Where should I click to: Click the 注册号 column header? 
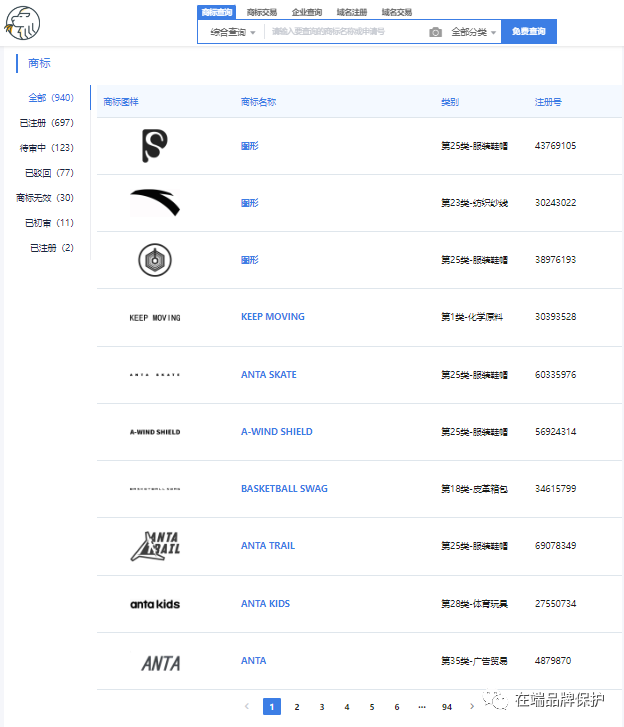(x=548, y=102)
